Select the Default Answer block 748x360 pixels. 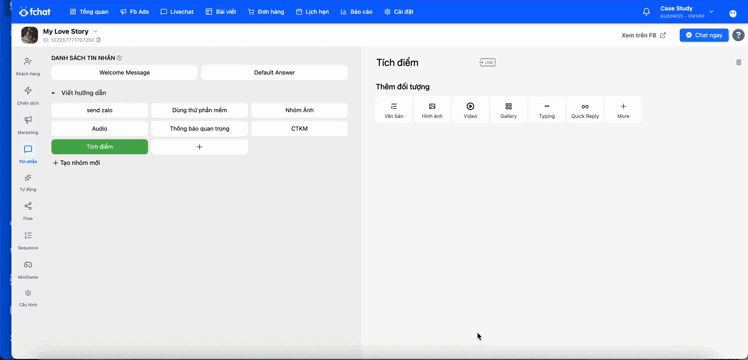tap(274, 72)
